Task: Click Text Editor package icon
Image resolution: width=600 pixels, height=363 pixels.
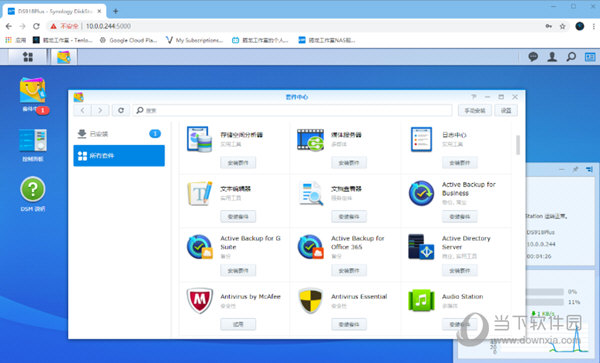Action: coord(199,193)
